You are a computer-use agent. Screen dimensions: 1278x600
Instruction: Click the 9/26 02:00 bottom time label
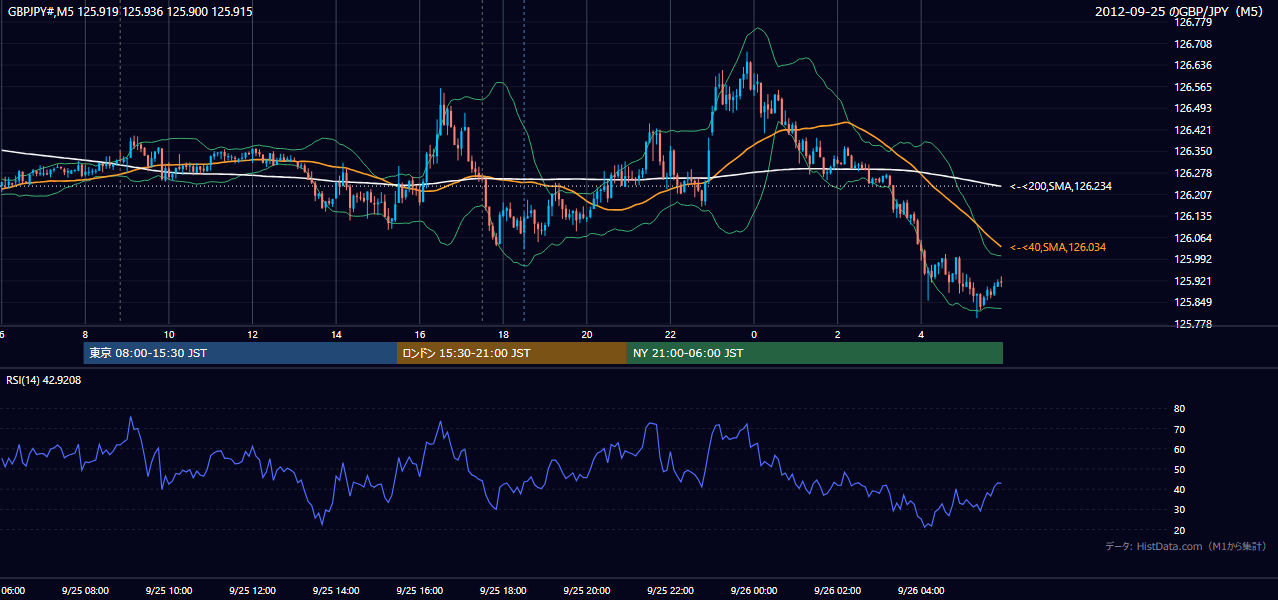point(837,590)
